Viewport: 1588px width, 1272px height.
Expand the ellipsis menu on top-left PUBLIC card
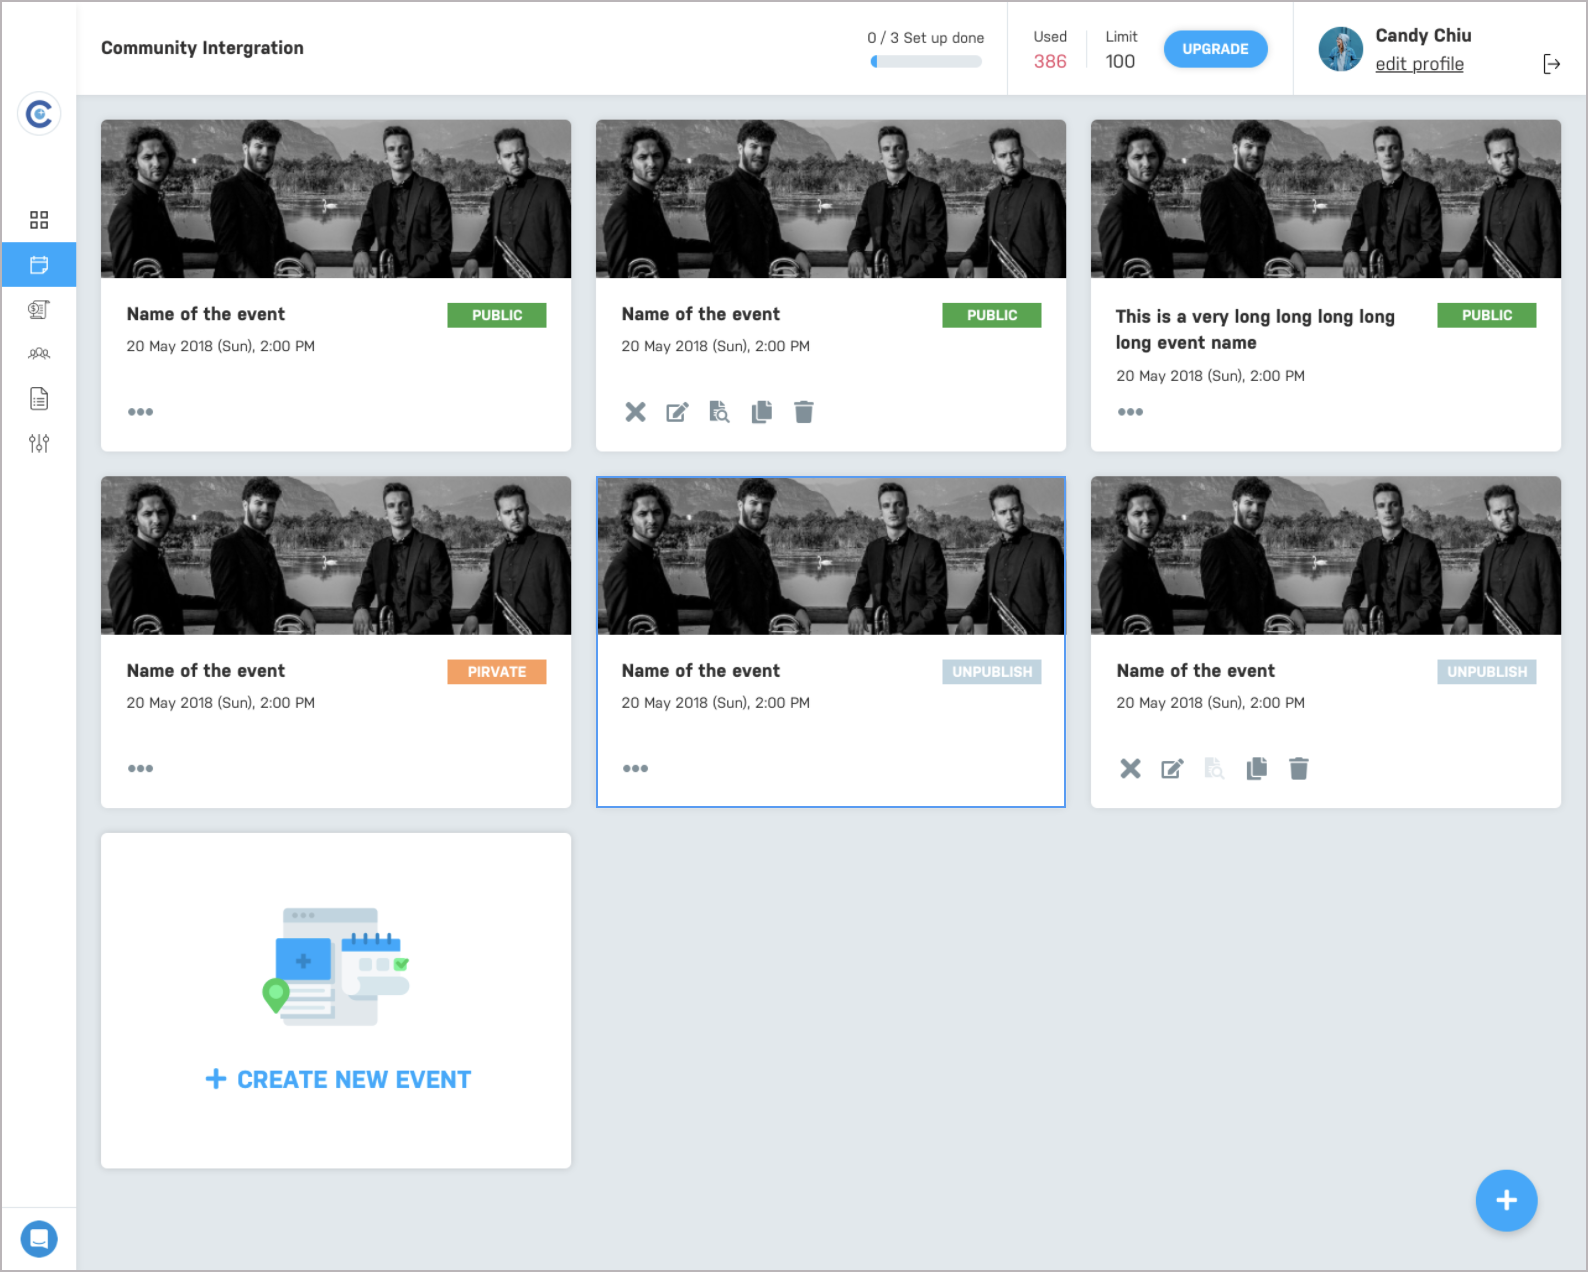140,412
